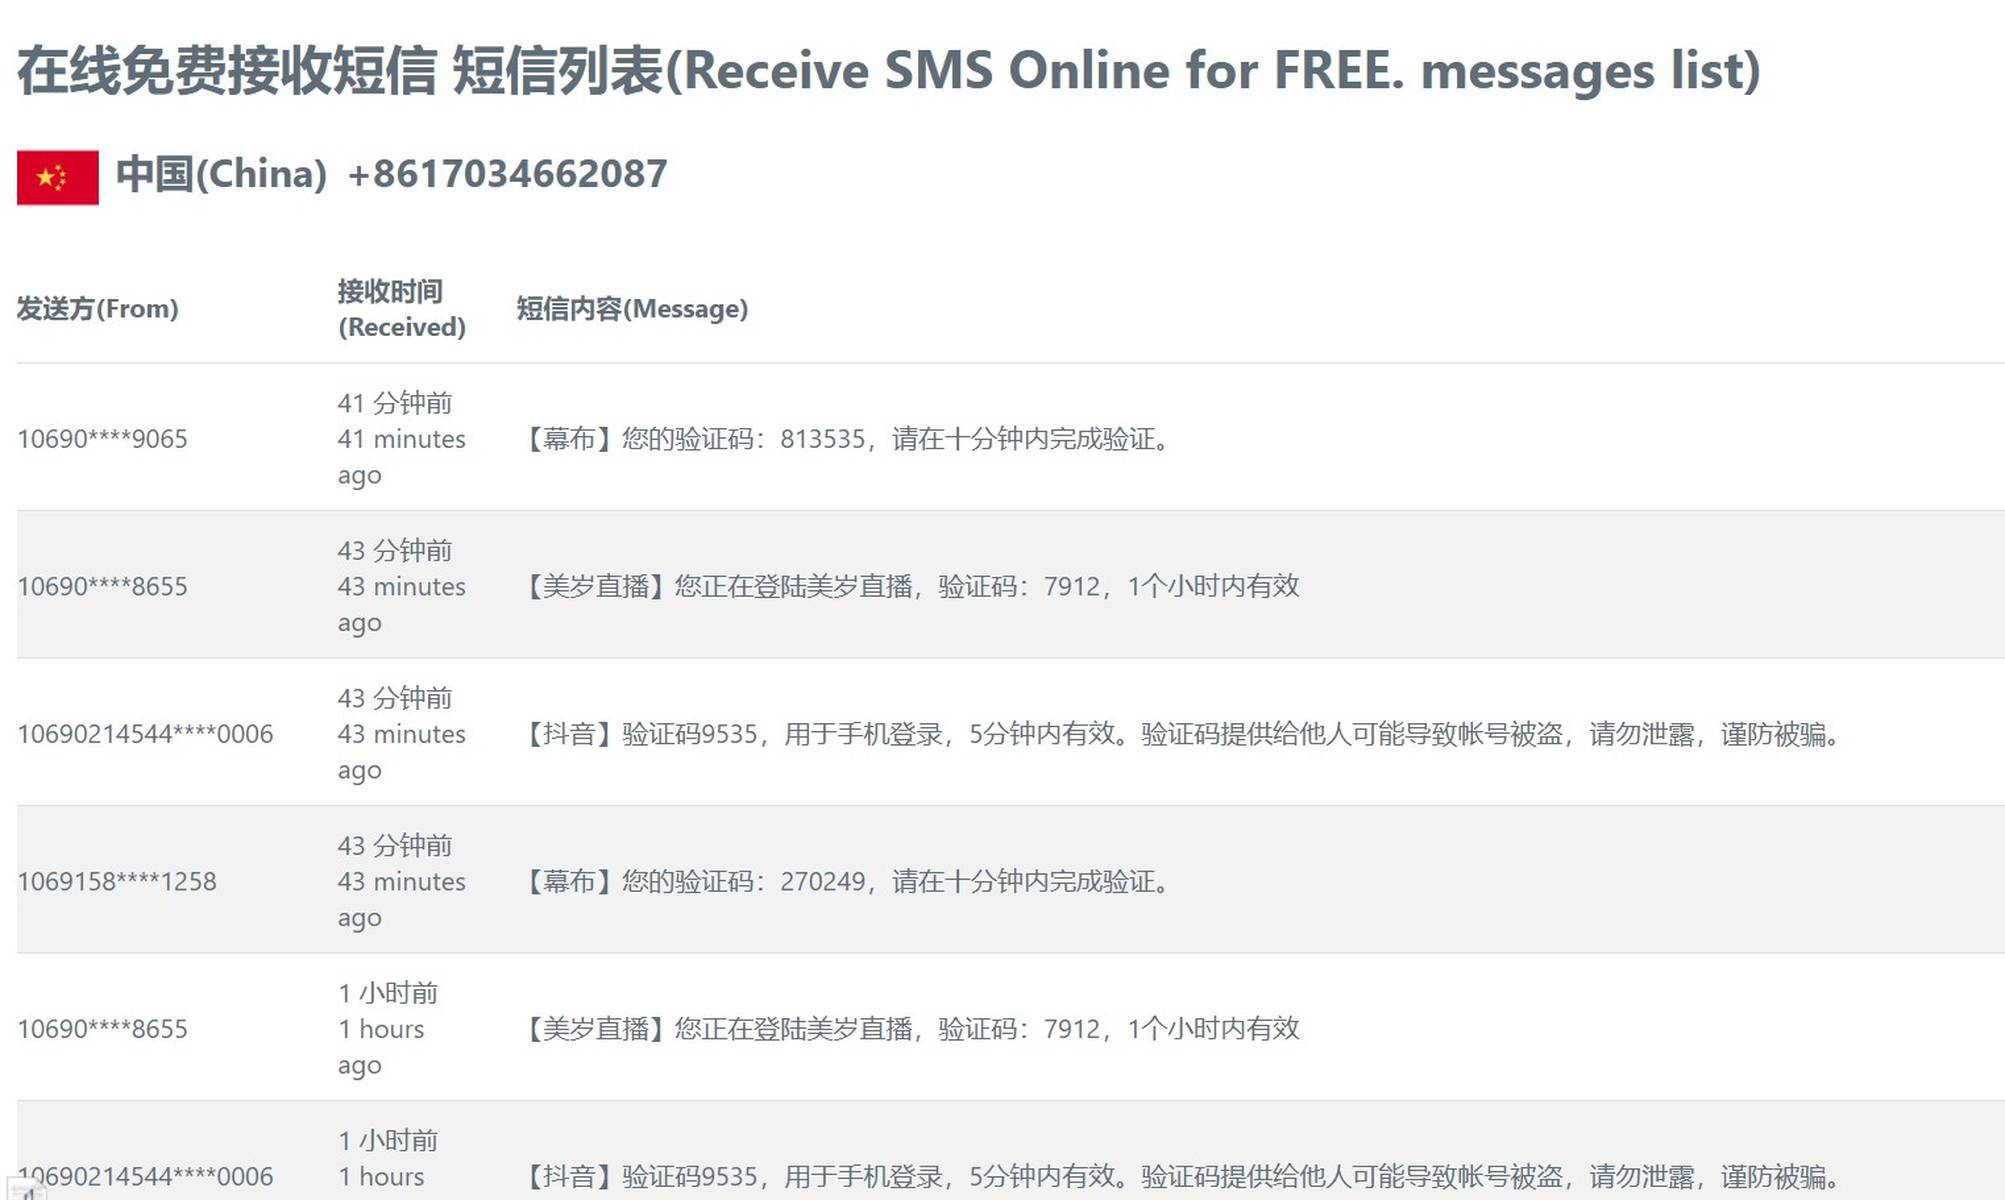The height and width of the screenshot is (1200, 2005).
Task: Click the 短信内容(Message) column header
Action: coord(632,309)
